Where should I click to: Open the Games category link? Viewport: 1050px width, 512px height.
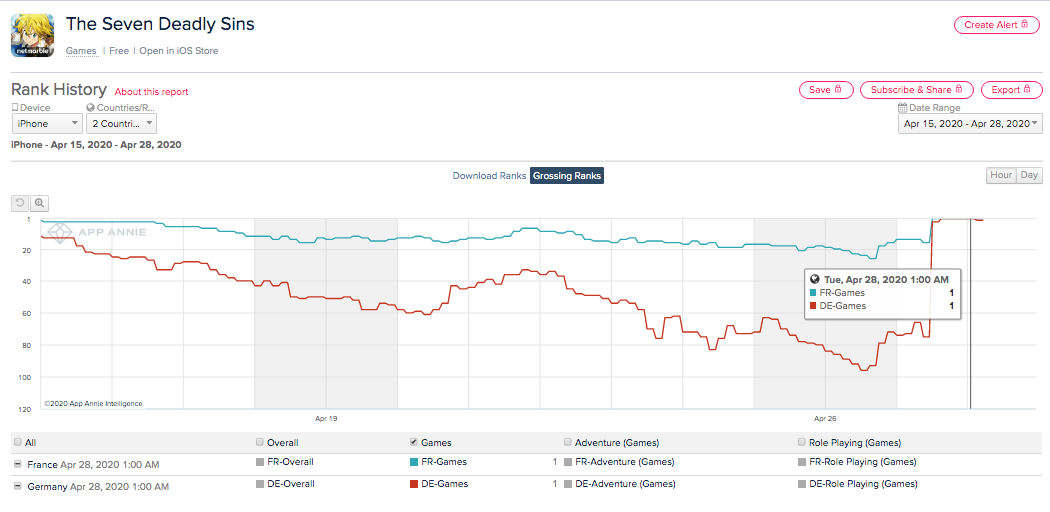pyautogui.click(x=81, y=51)
